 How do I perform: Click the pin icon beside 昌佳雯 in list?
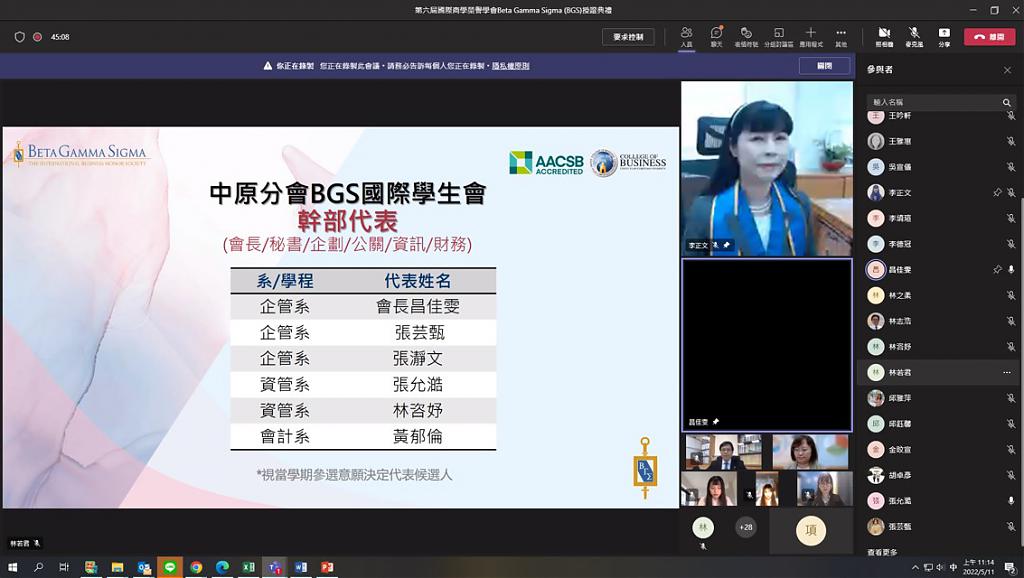[997, 270]
